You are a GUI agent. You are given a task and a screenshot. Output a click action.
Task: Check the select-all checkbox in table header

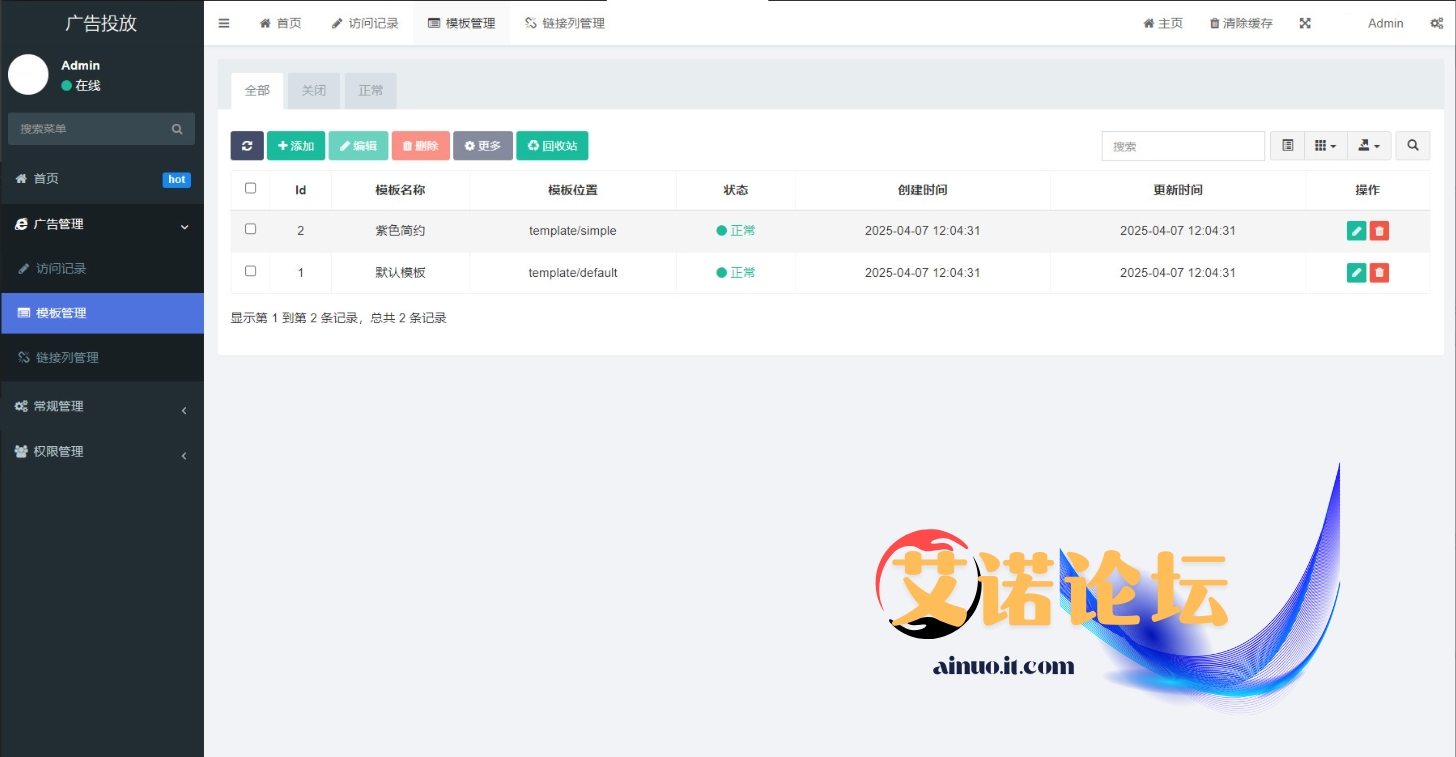[x=251, y=188]
